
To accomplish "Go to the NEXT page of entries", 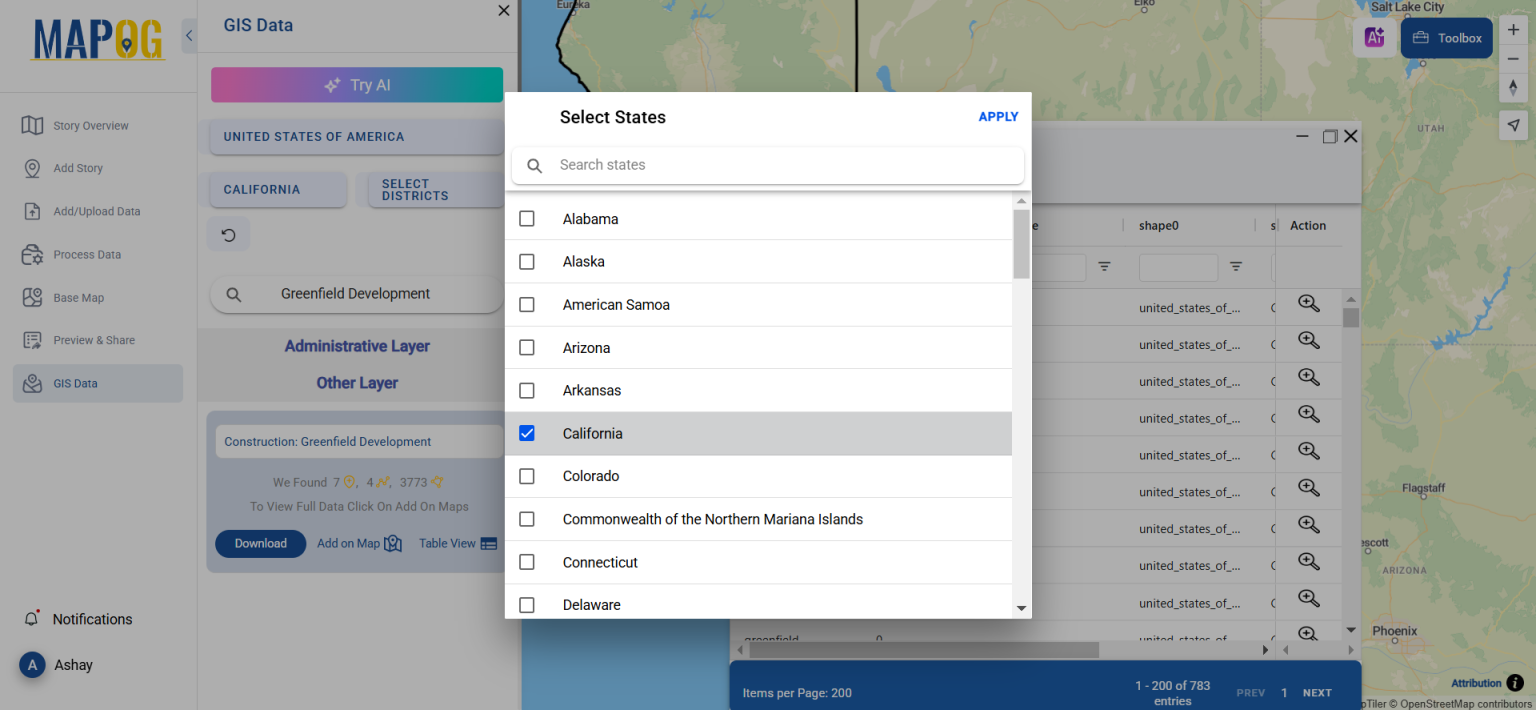I will 1317,691.
